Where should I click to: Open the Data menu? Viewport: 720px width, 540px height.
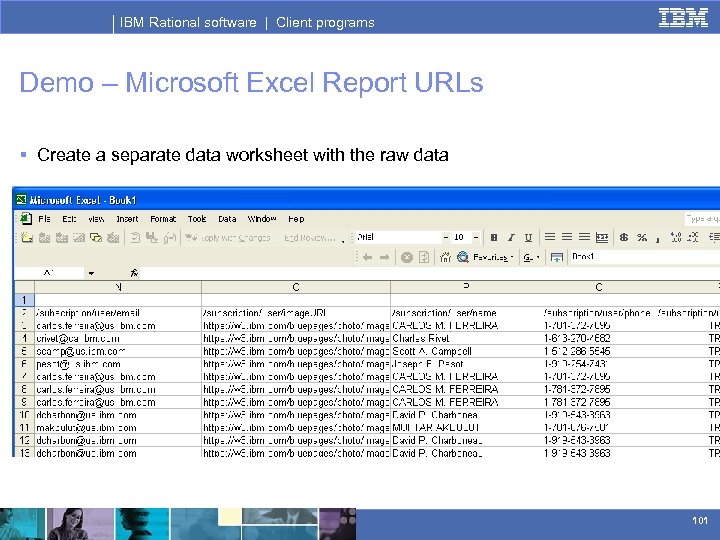pyautogui.click(x=227, y=219)
